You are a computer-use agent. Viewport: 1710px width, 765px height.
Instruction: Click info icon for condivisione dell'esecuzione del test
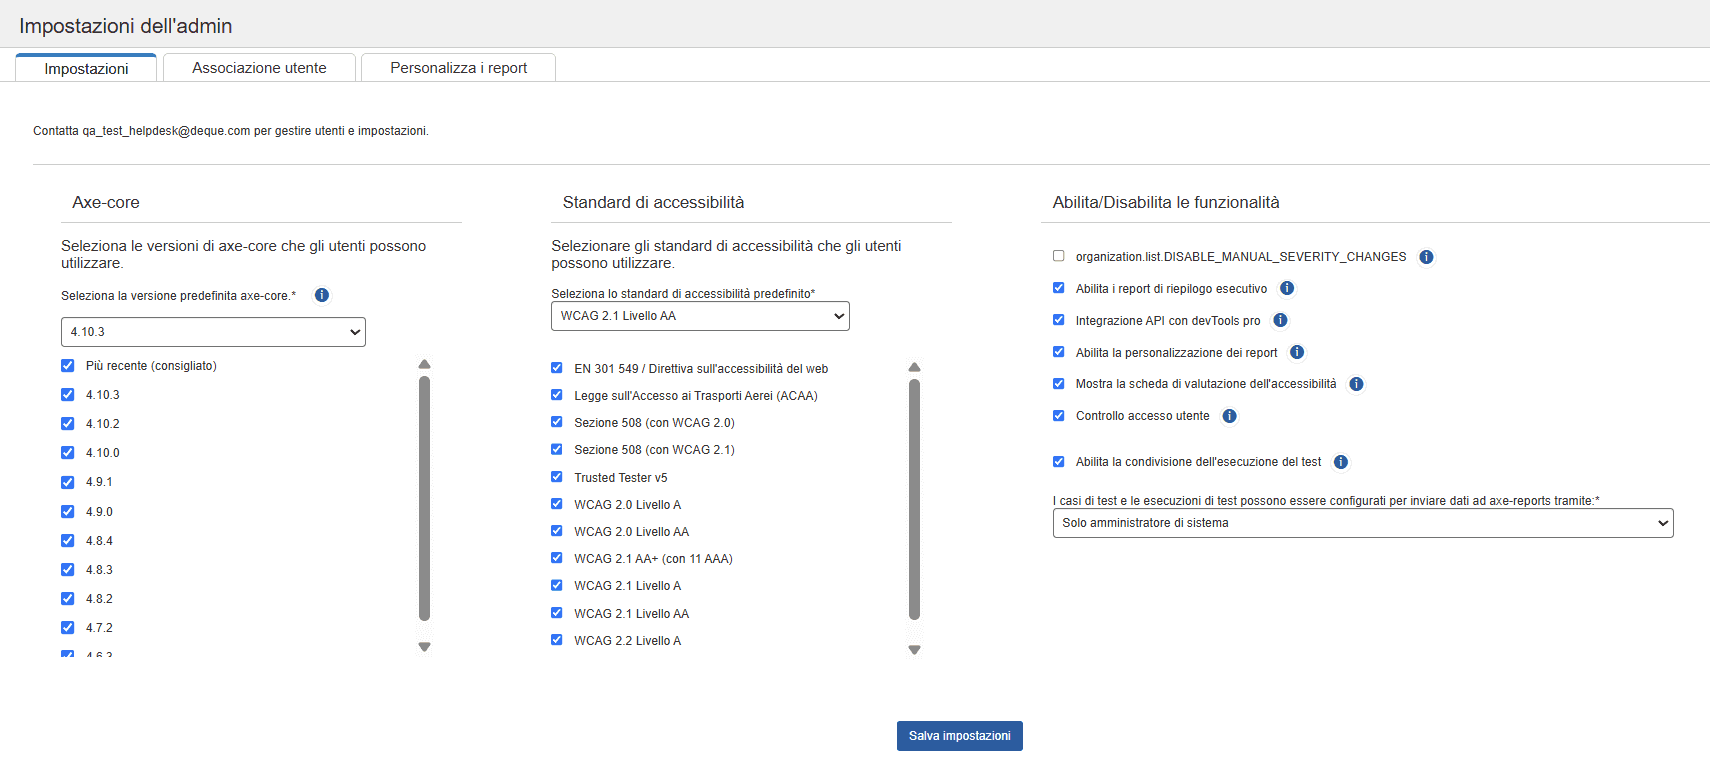click(1341, 462)
